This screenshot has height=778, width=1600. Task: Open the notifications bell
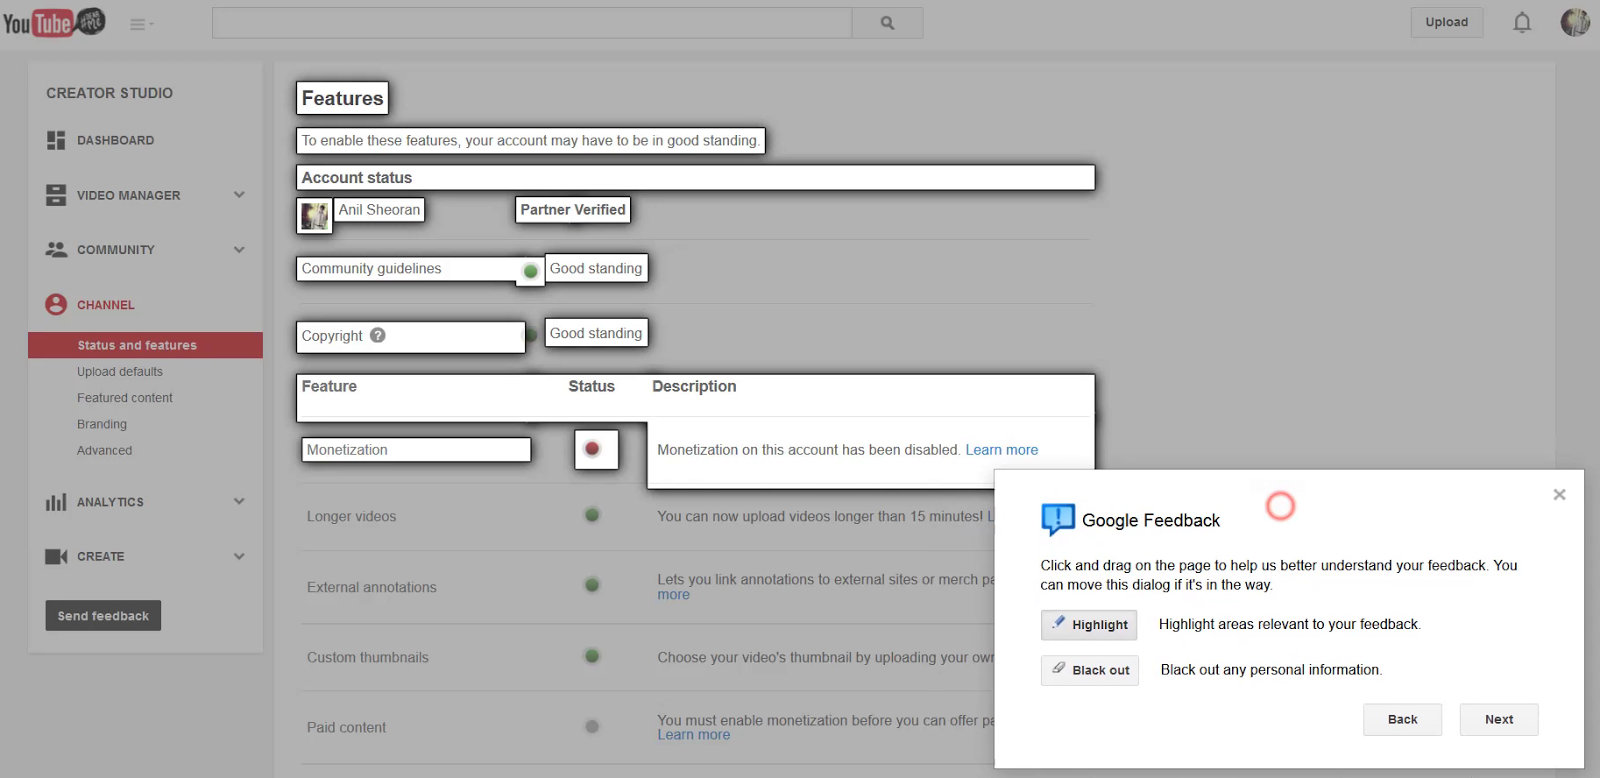1522,22
